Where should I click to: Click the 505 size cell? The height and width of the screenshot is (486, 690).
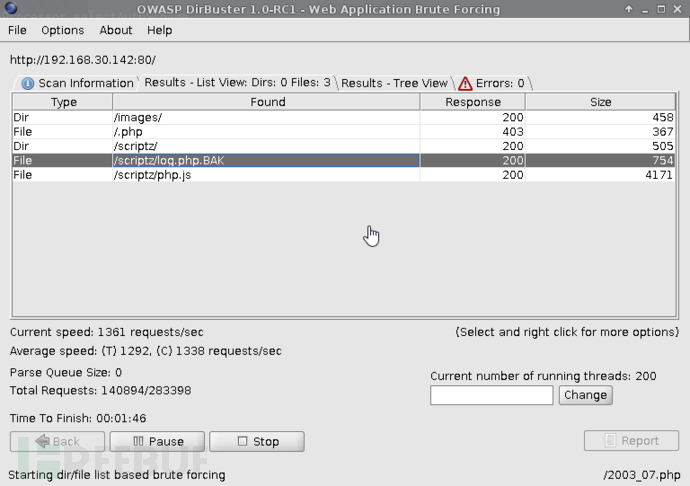[x=600, y=146]
